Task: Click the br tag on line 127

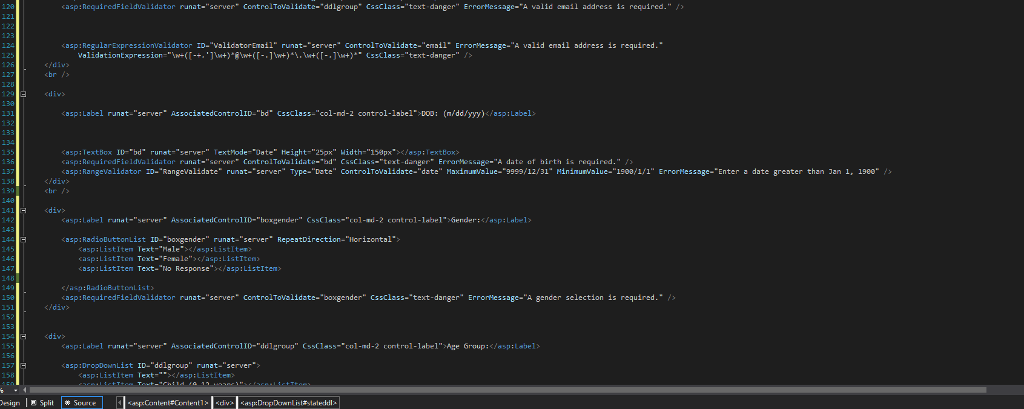Action: pos(57,75)
